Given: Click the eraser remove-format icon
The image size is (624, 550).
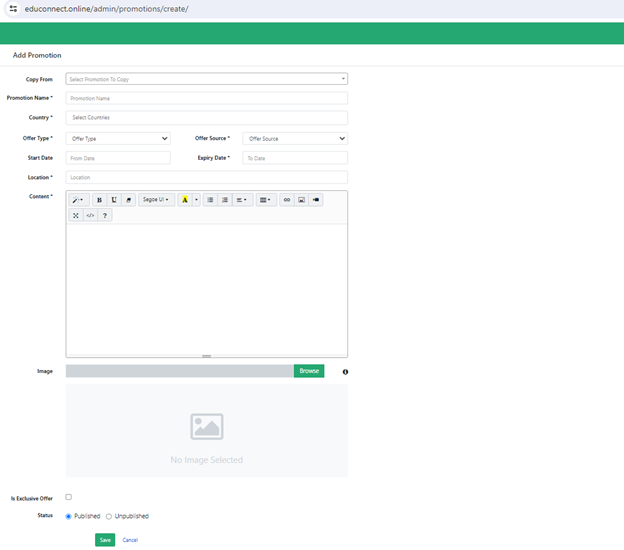Looking at the screenshot, I should (128, 200).
